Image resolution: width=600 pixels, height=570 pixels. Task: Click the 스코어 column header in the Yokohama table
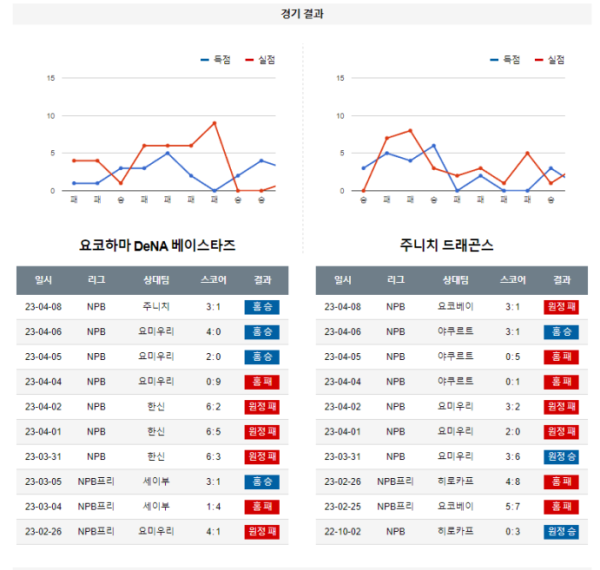point(214,280)
